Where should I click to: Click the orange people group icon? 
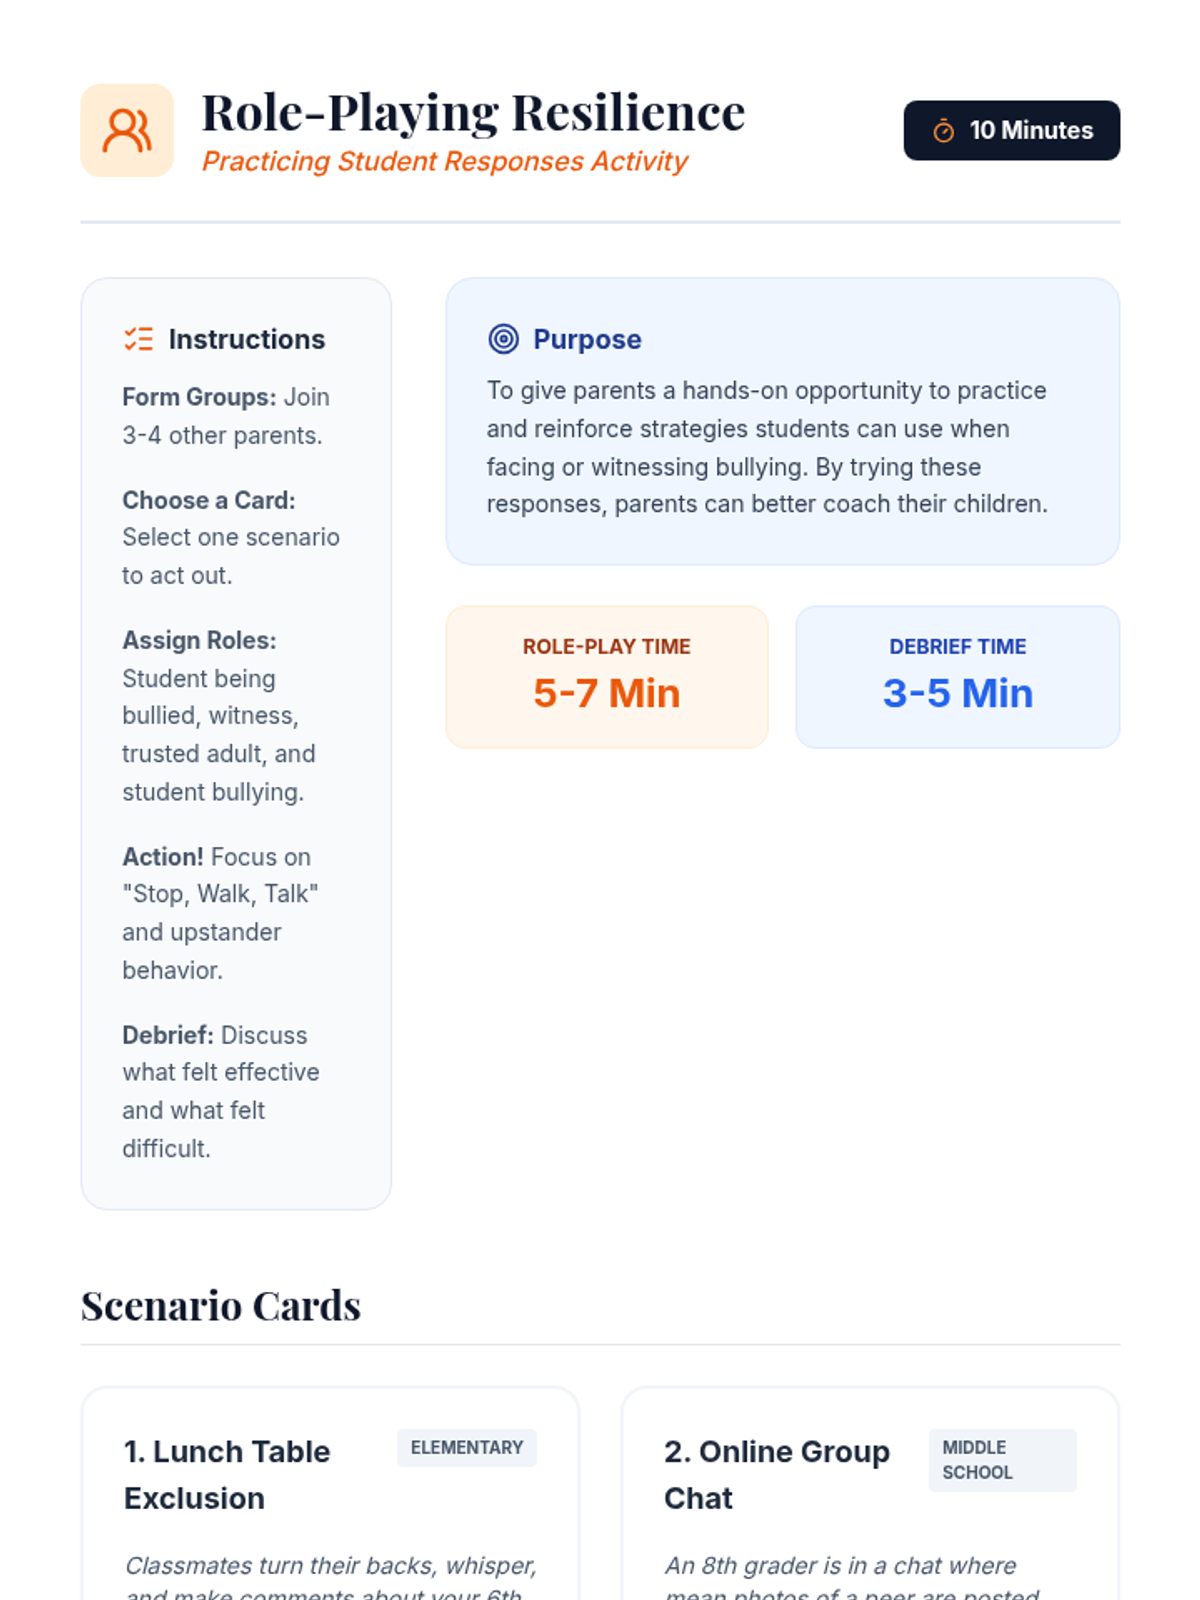click(127, 131)
